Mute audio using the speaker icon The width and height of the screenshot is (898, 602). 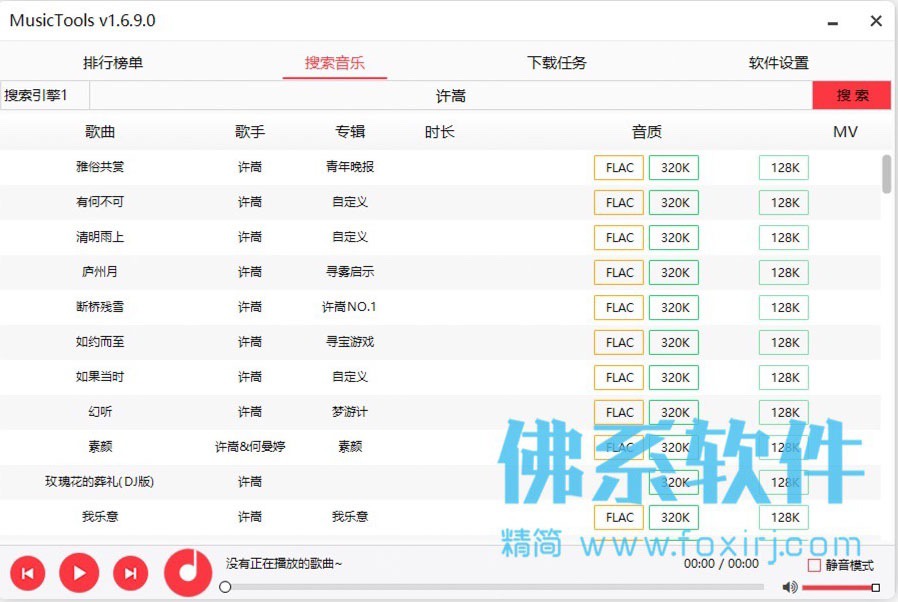[790, 587]
